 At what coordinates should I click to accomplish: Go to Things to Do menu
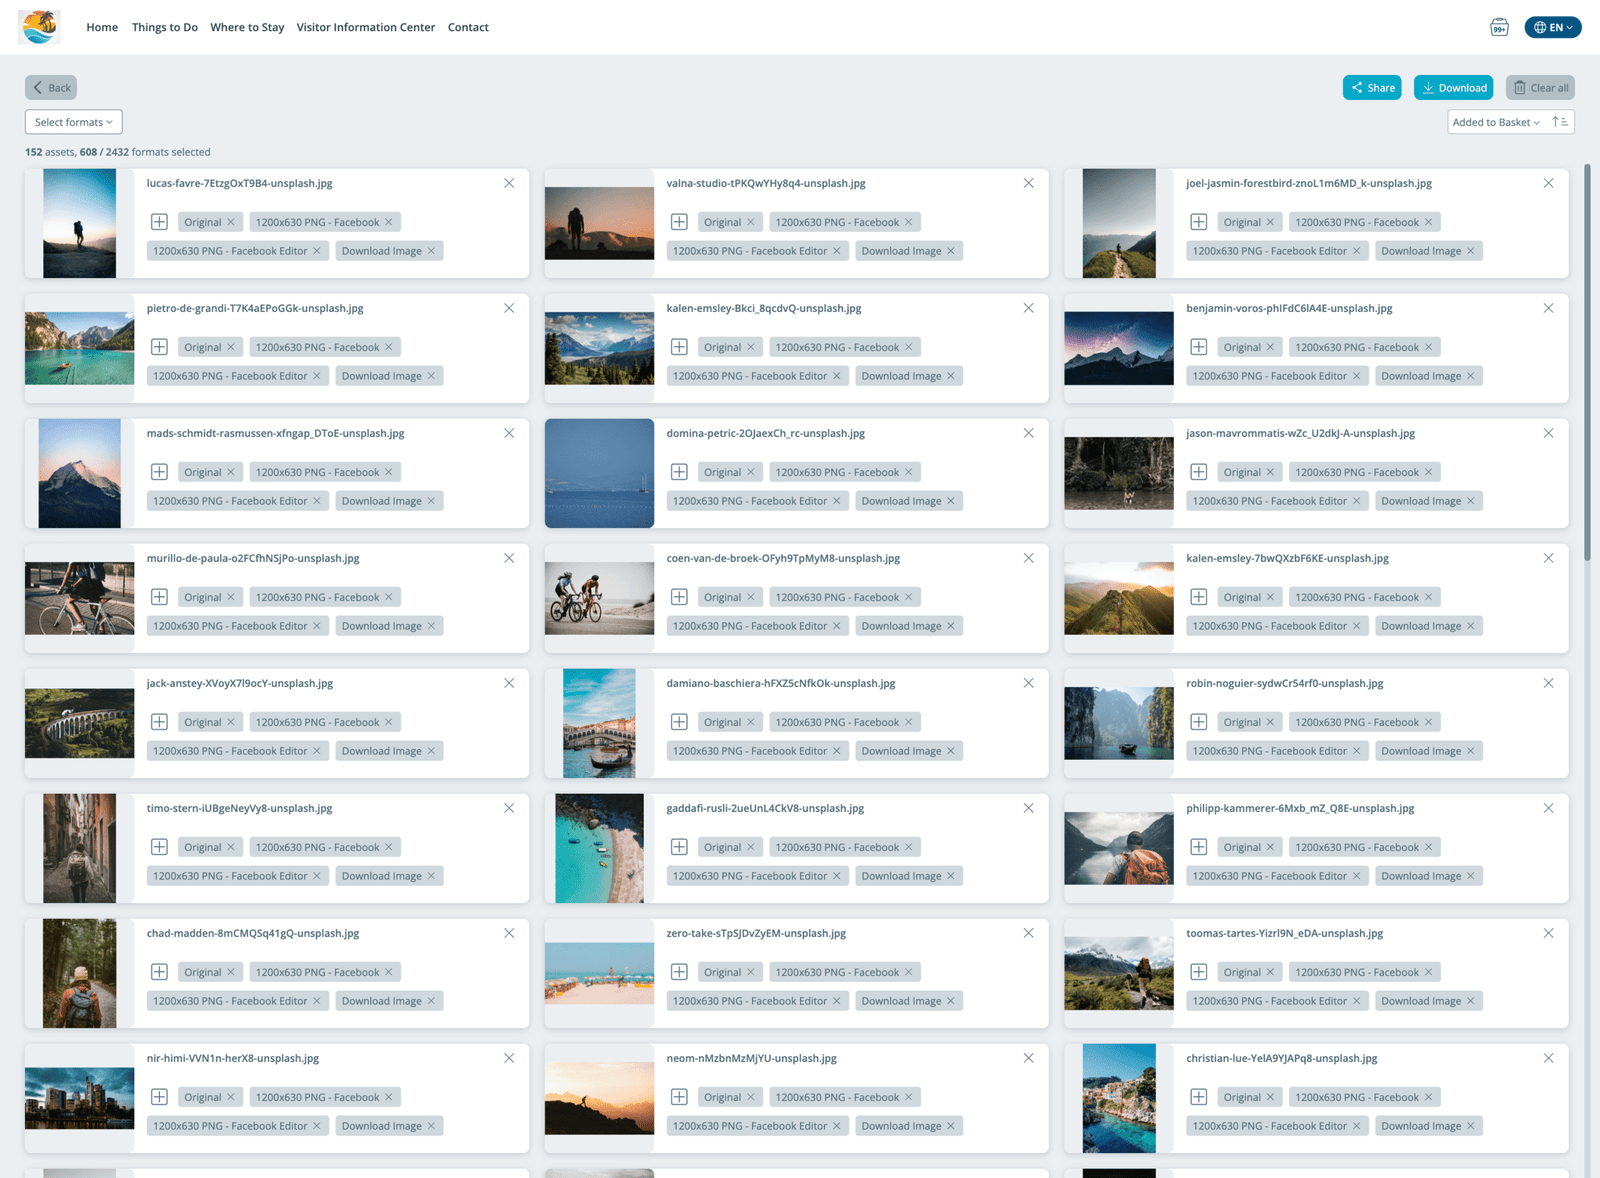pos(165,27)
